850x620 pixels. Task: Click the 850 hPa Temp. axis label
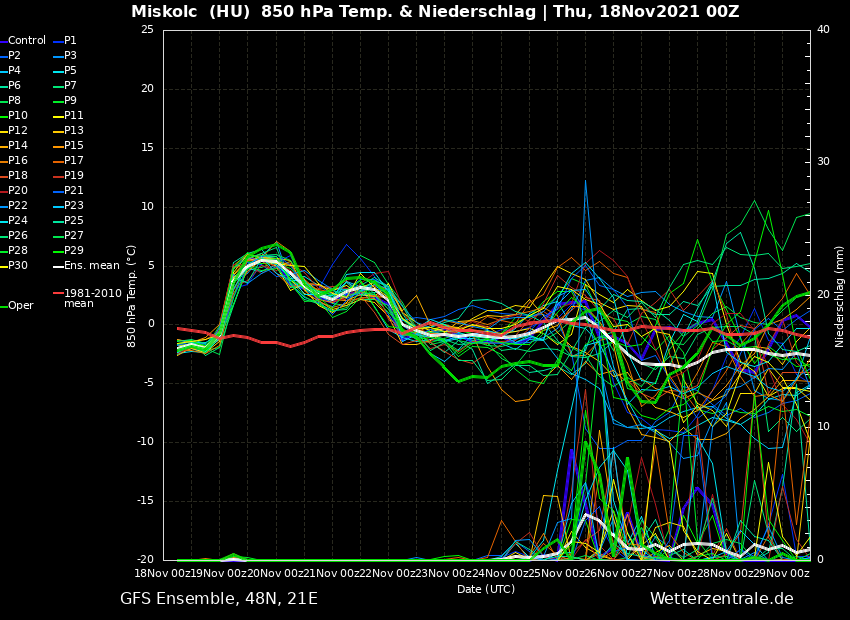tap(132, 296)
